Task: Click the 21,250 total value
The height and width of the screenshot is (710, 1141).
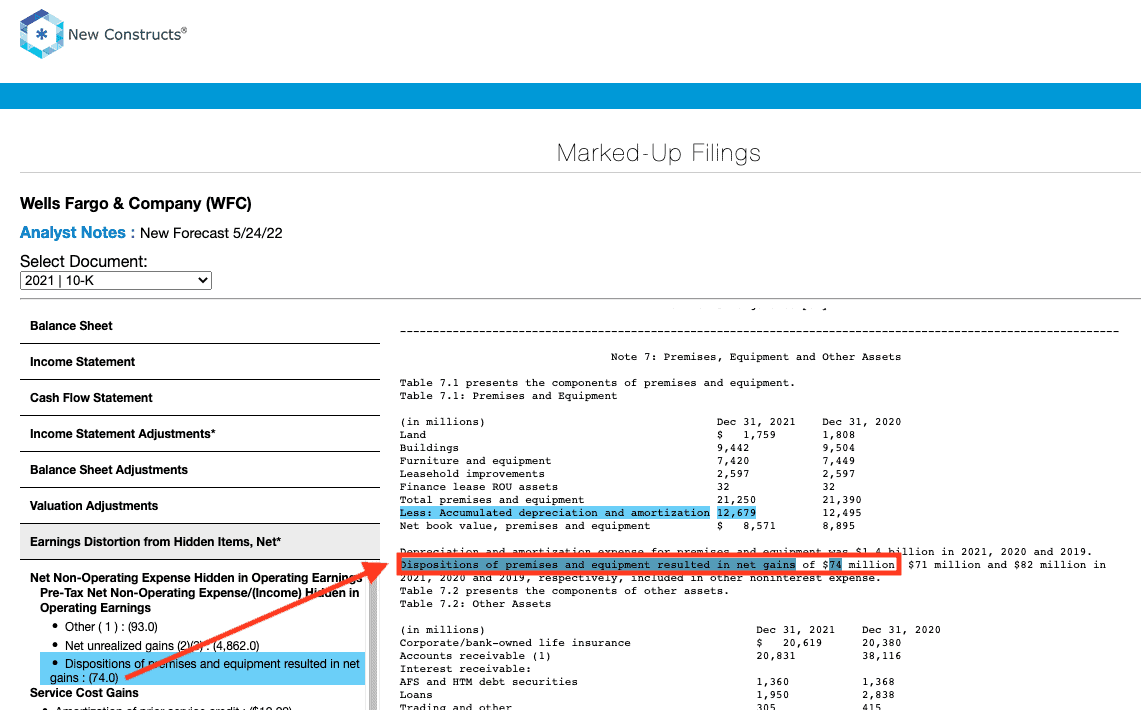Action: (x=736, y=500)
